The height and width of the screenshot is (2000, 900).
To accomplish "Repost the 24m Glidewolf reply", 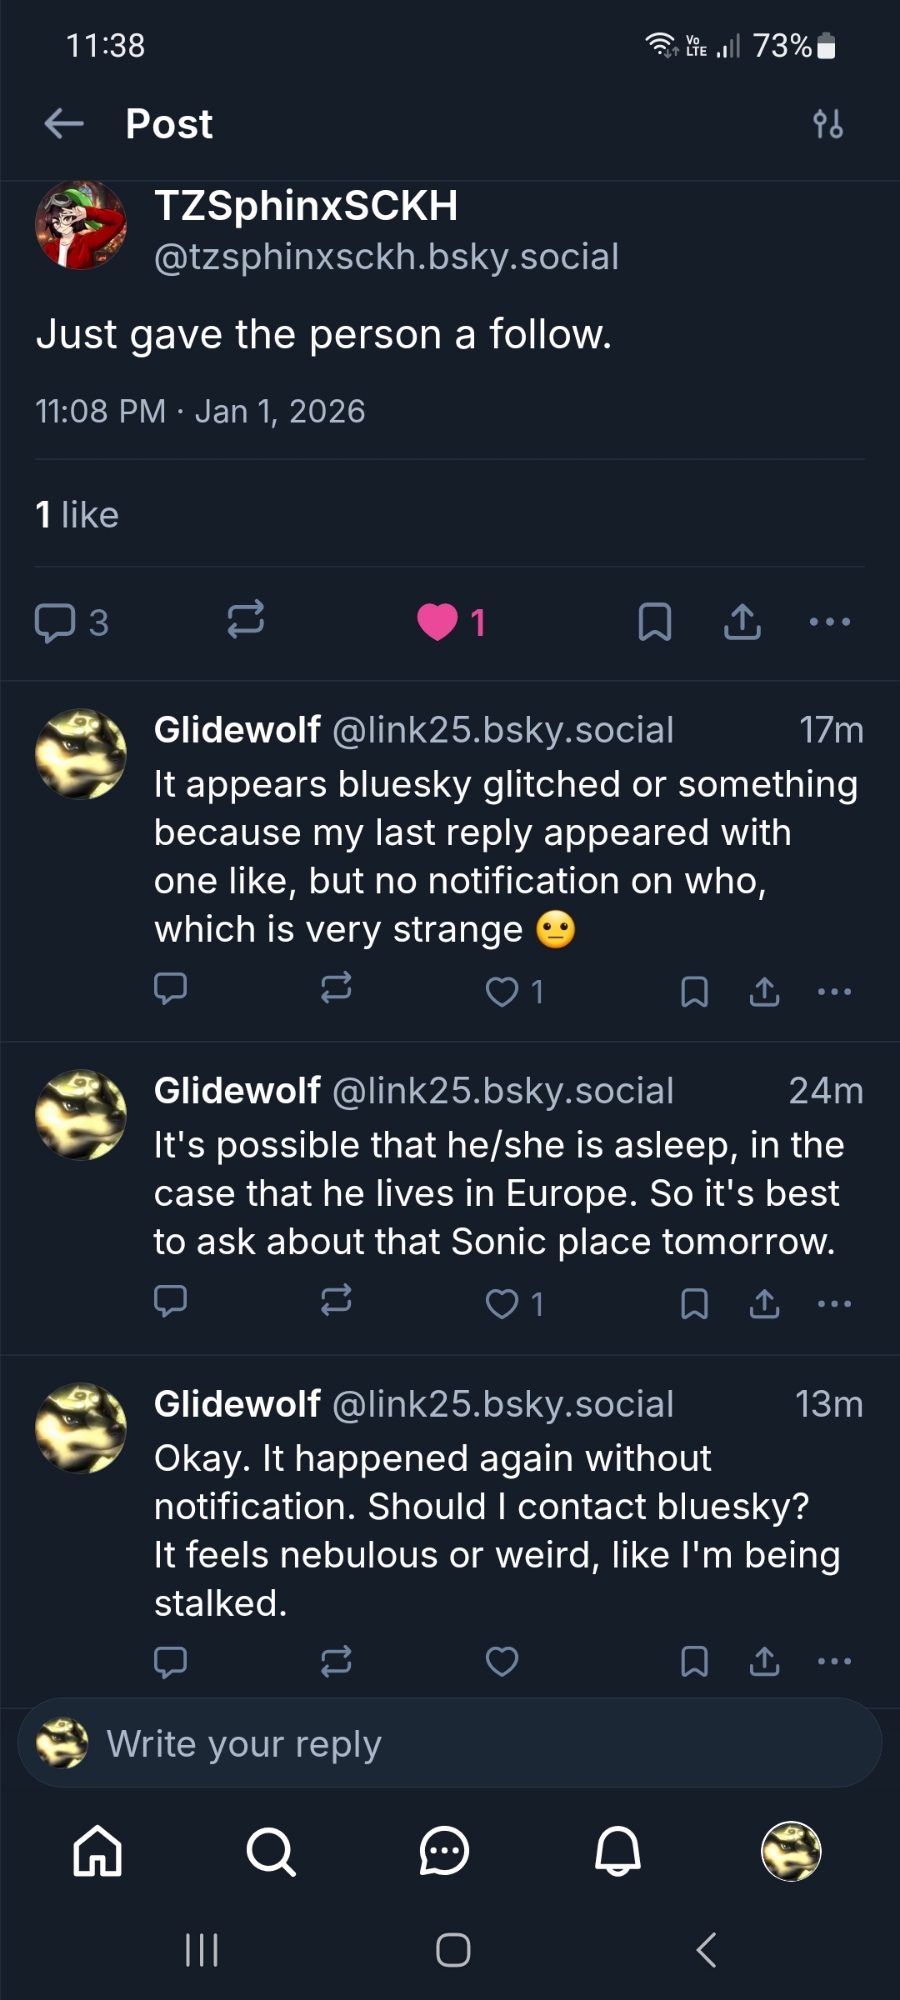I will [x=336, y=1301].
